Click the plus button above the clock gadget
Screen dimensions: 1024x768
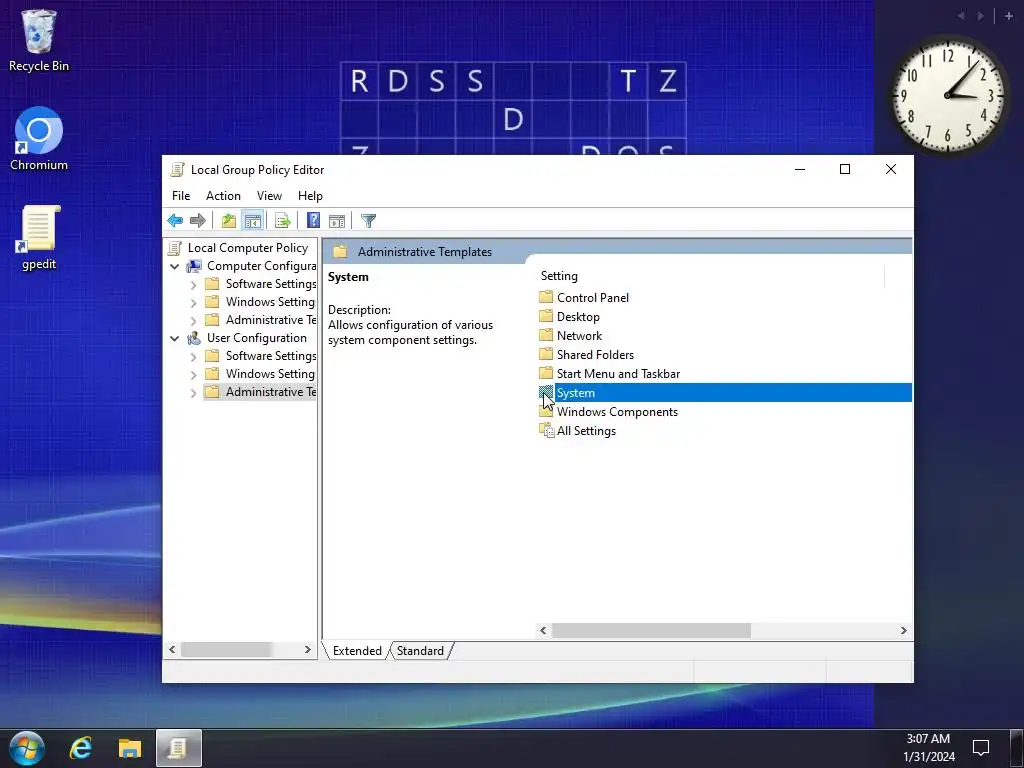click(x=1008, y=16)
